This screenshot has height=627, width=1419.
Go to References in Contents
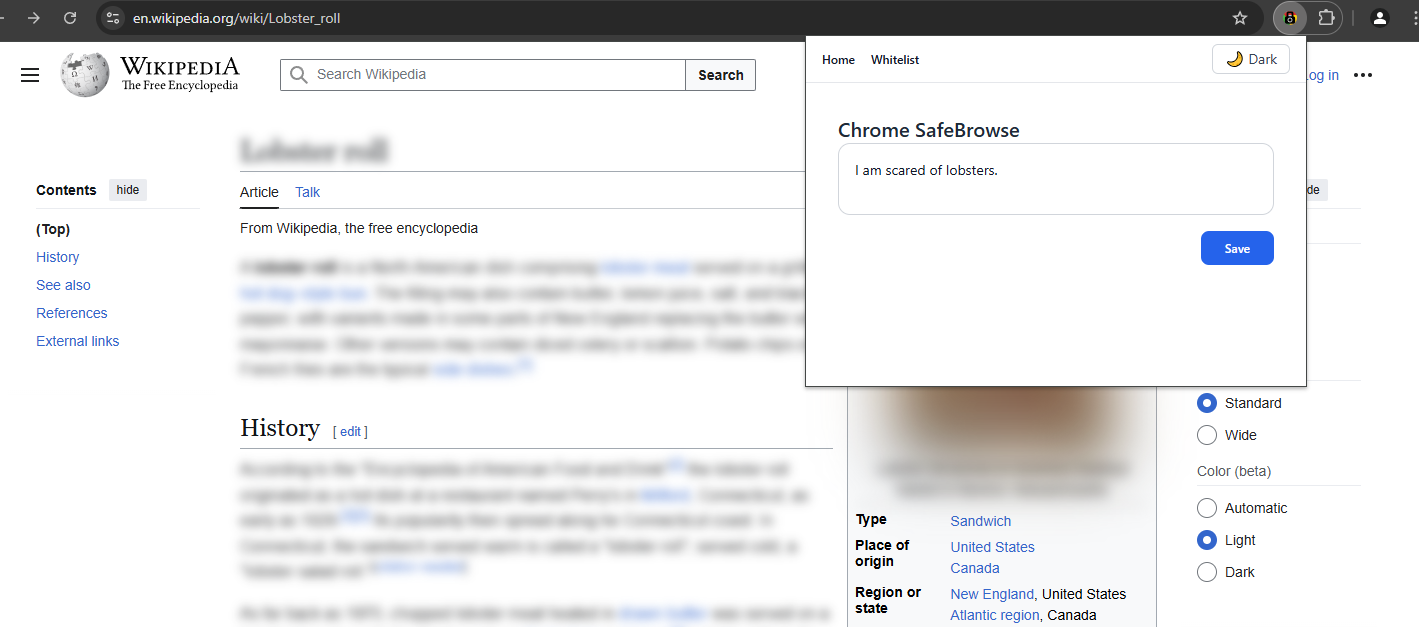pyautogui.click(x=71, y=313)
